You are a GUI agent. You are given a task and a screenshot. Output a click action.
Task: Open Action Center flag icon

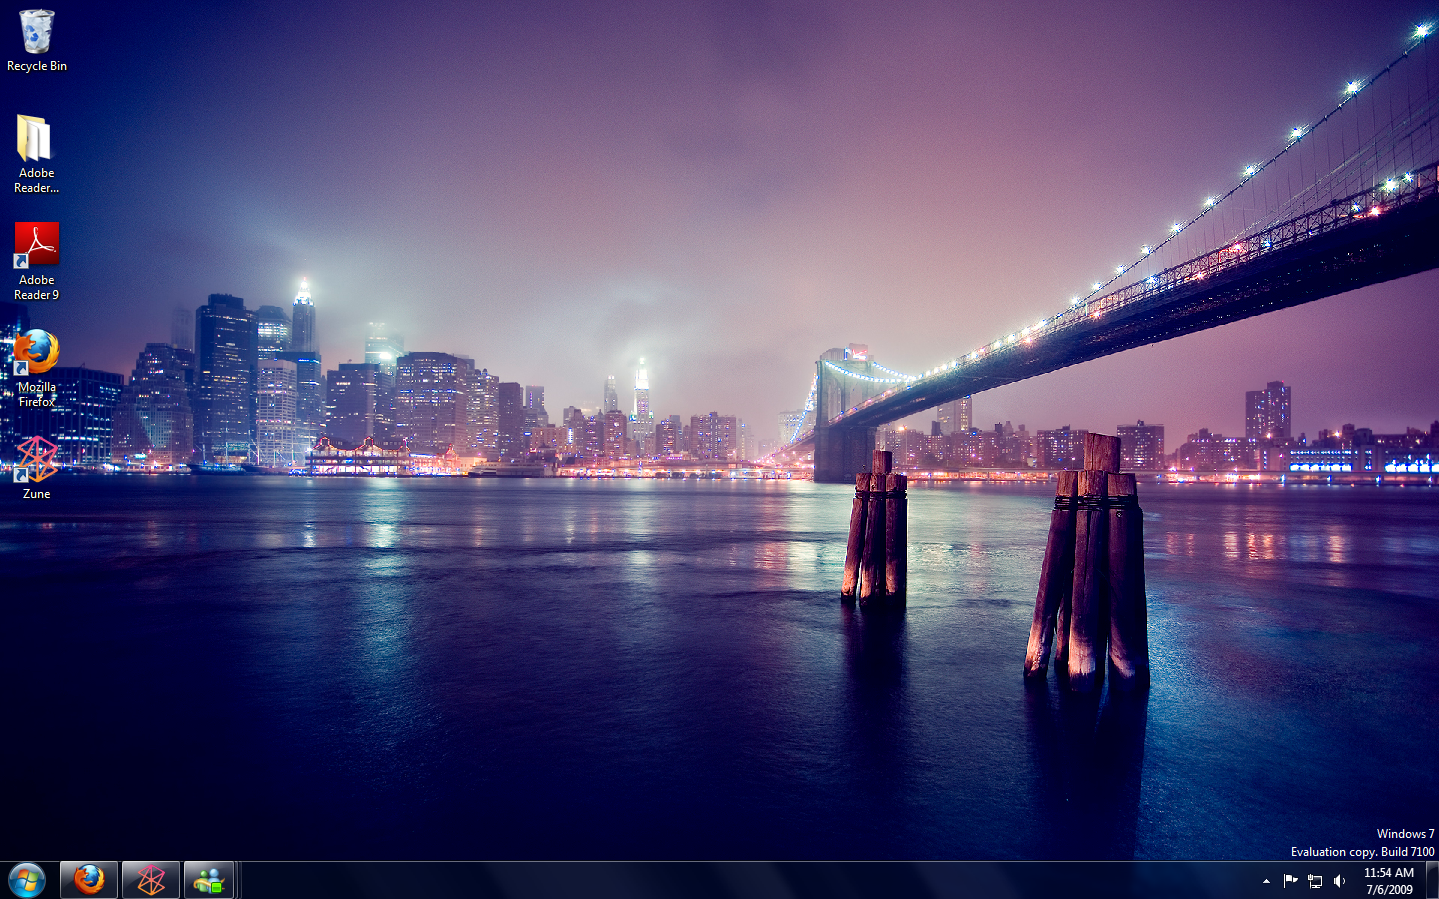tap(1290, 881)
